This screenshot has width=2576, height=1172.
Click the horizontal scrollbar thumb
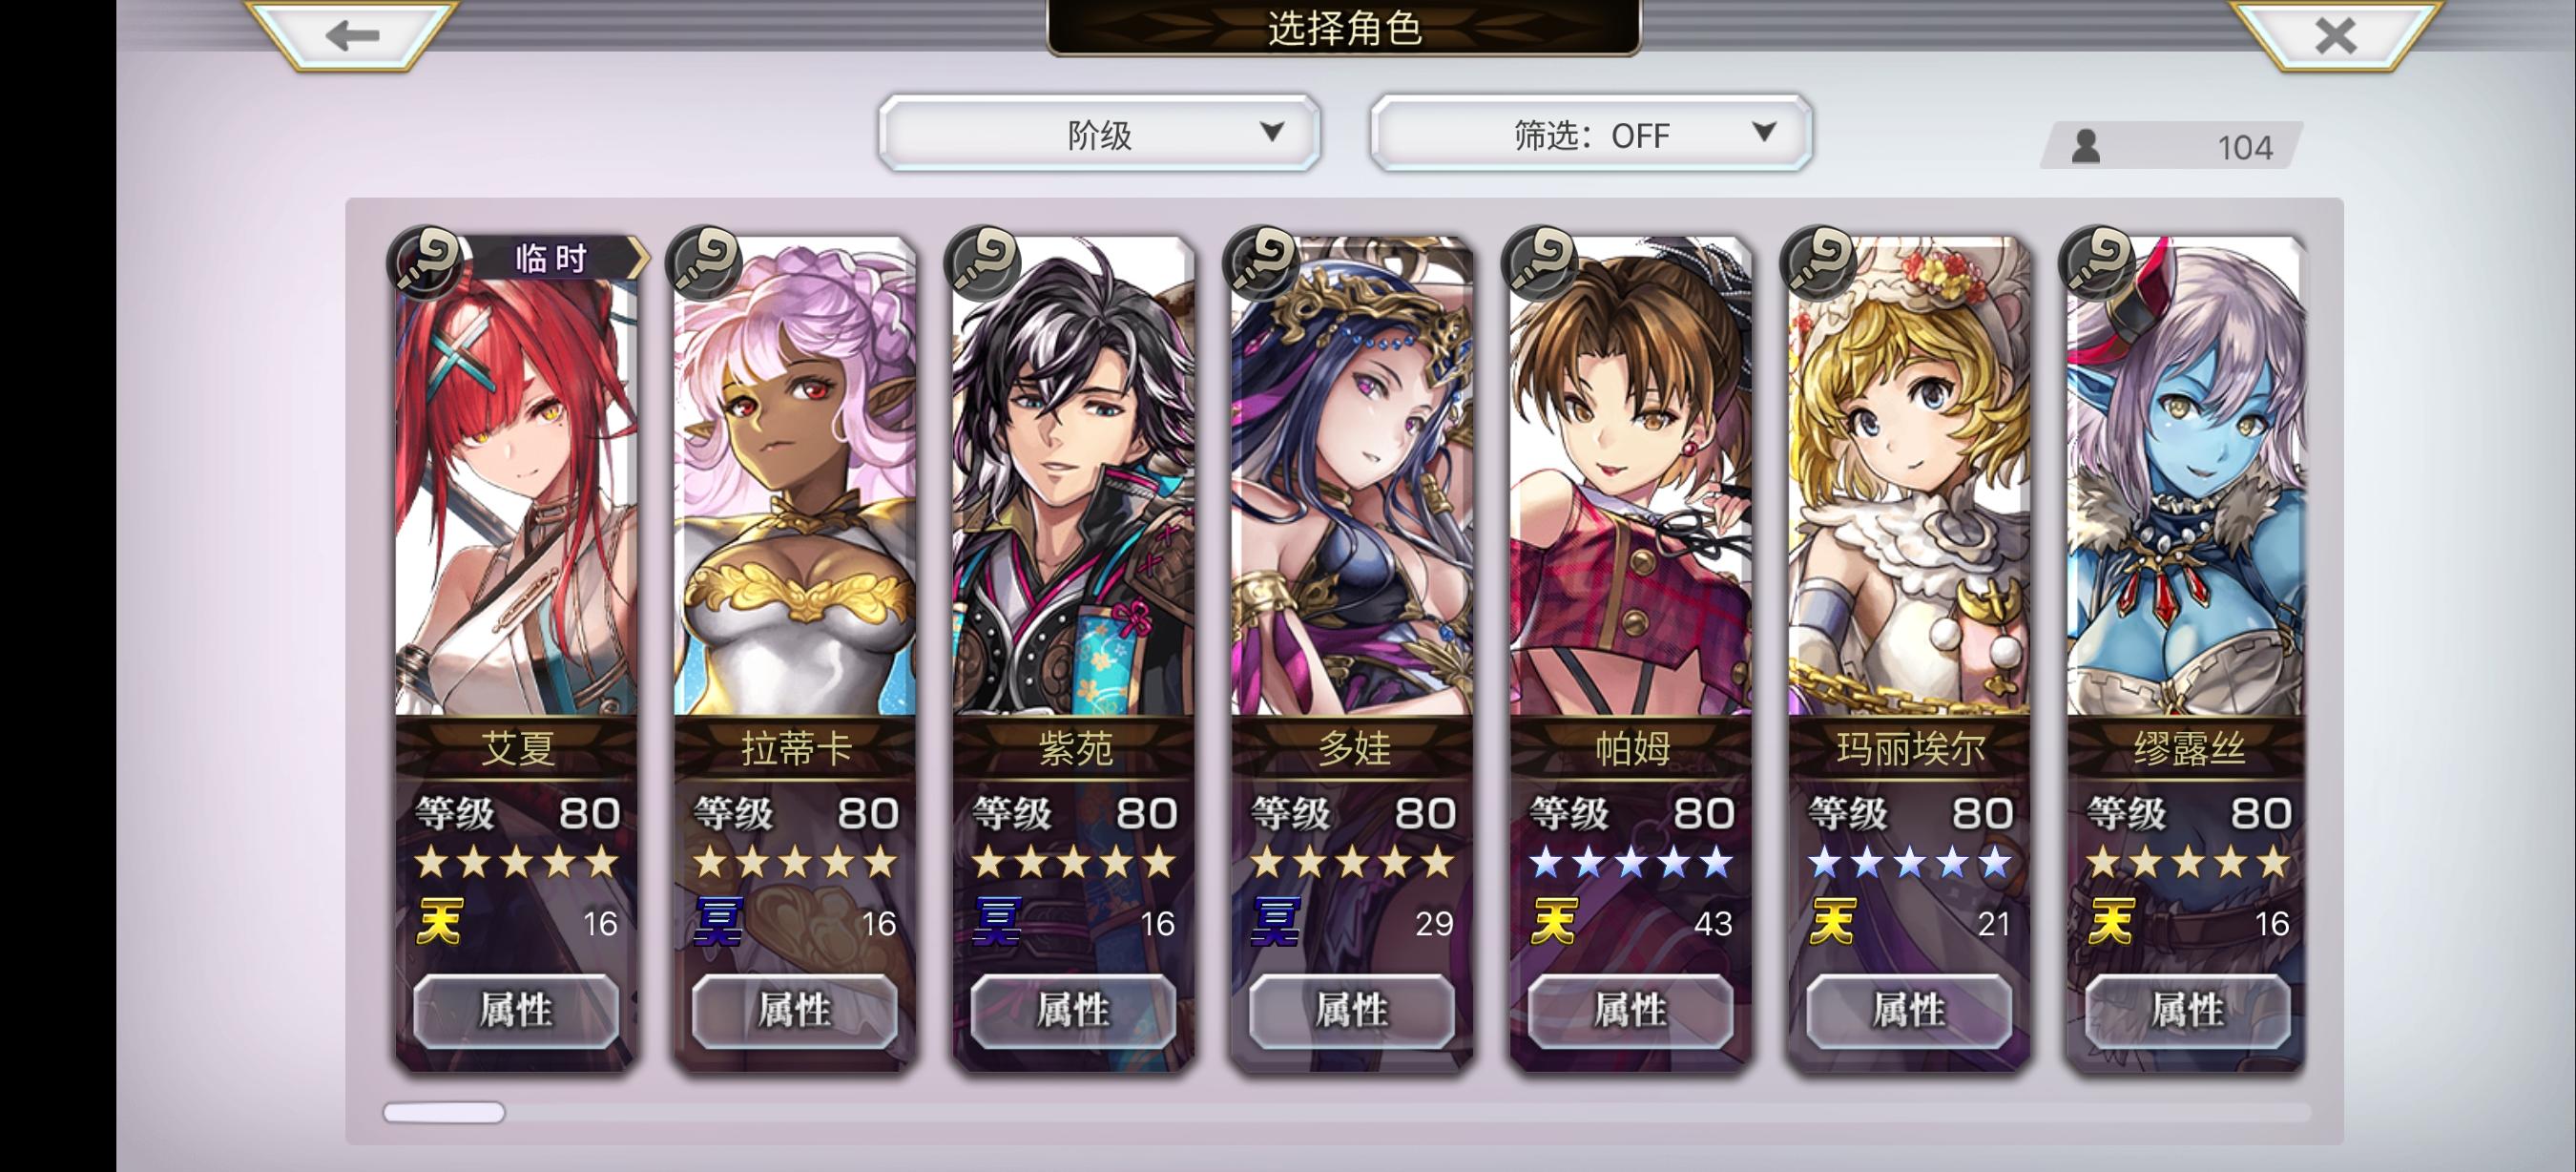[x=444, y=1112]
